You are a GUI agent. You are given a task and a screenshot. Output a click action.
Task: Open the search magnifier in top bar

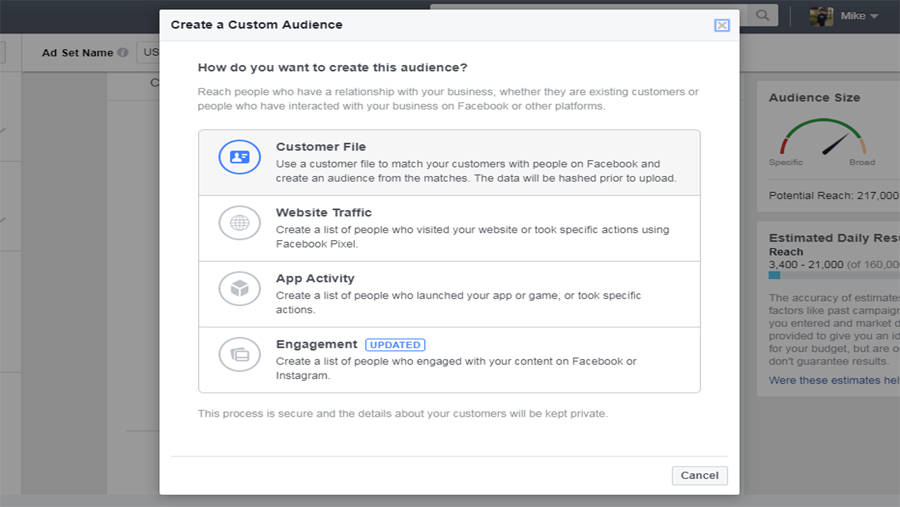(762, 16)
